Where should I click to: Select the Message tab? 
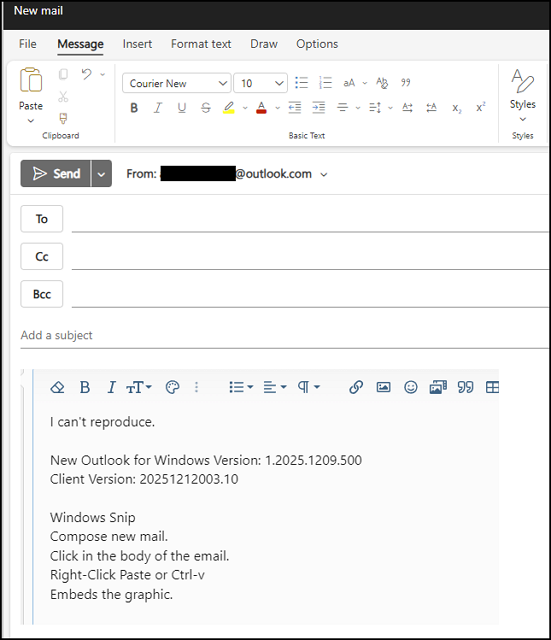click(x=80, y=44)
